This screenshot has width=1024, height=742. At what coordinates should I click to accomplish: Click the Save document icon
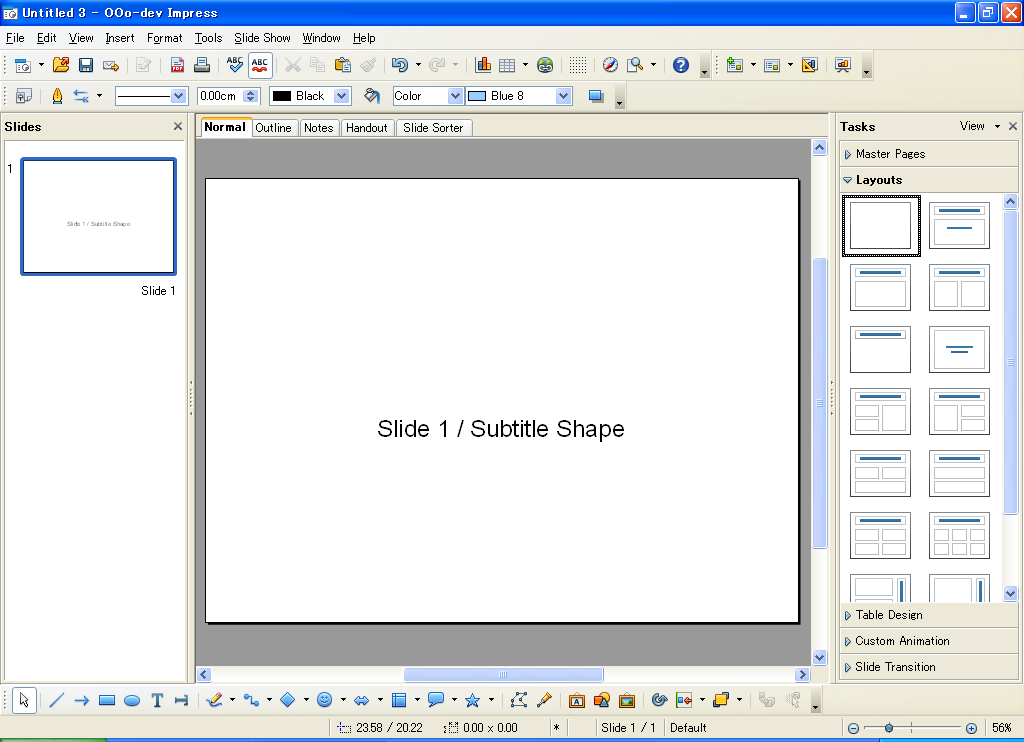click(x=86, y=65)
